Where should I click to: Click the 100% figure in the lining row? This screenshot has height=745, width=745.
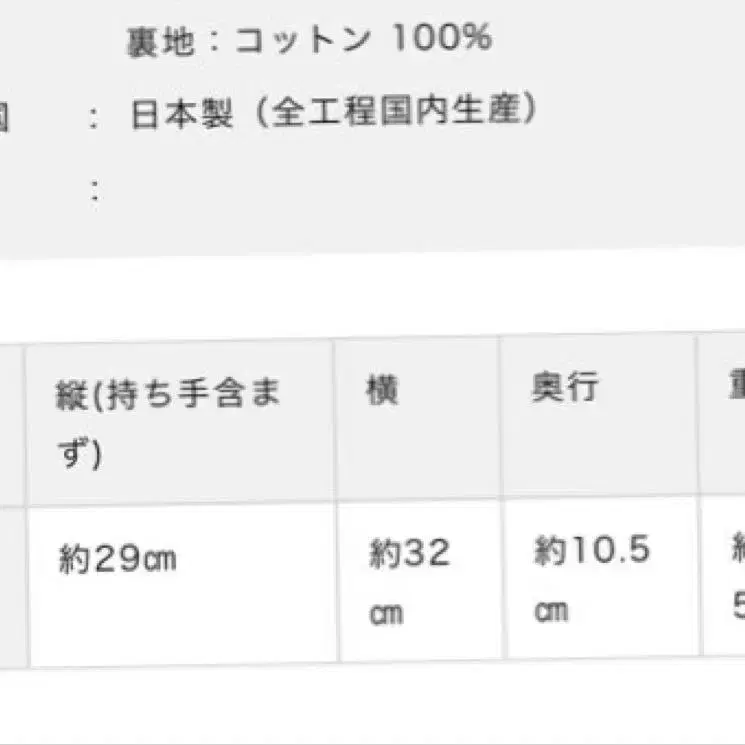[442, 39]
